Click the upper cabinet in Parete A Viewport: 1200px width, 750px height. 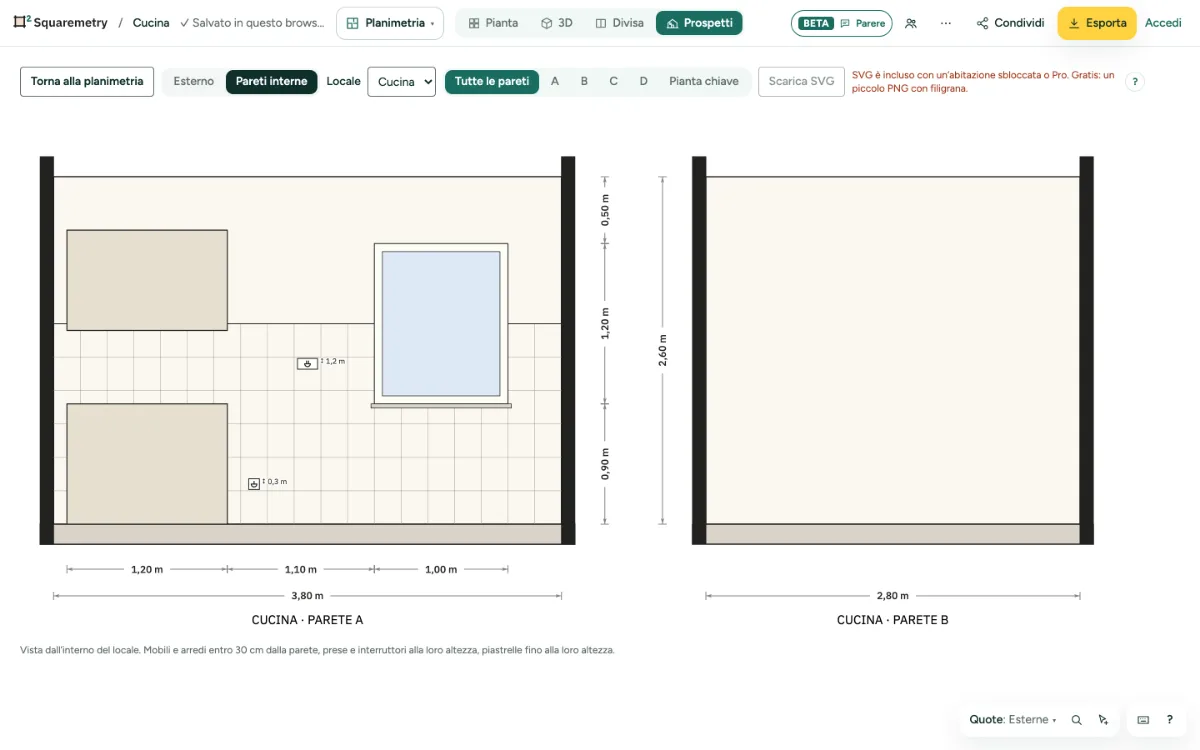(x=147, y=280)
